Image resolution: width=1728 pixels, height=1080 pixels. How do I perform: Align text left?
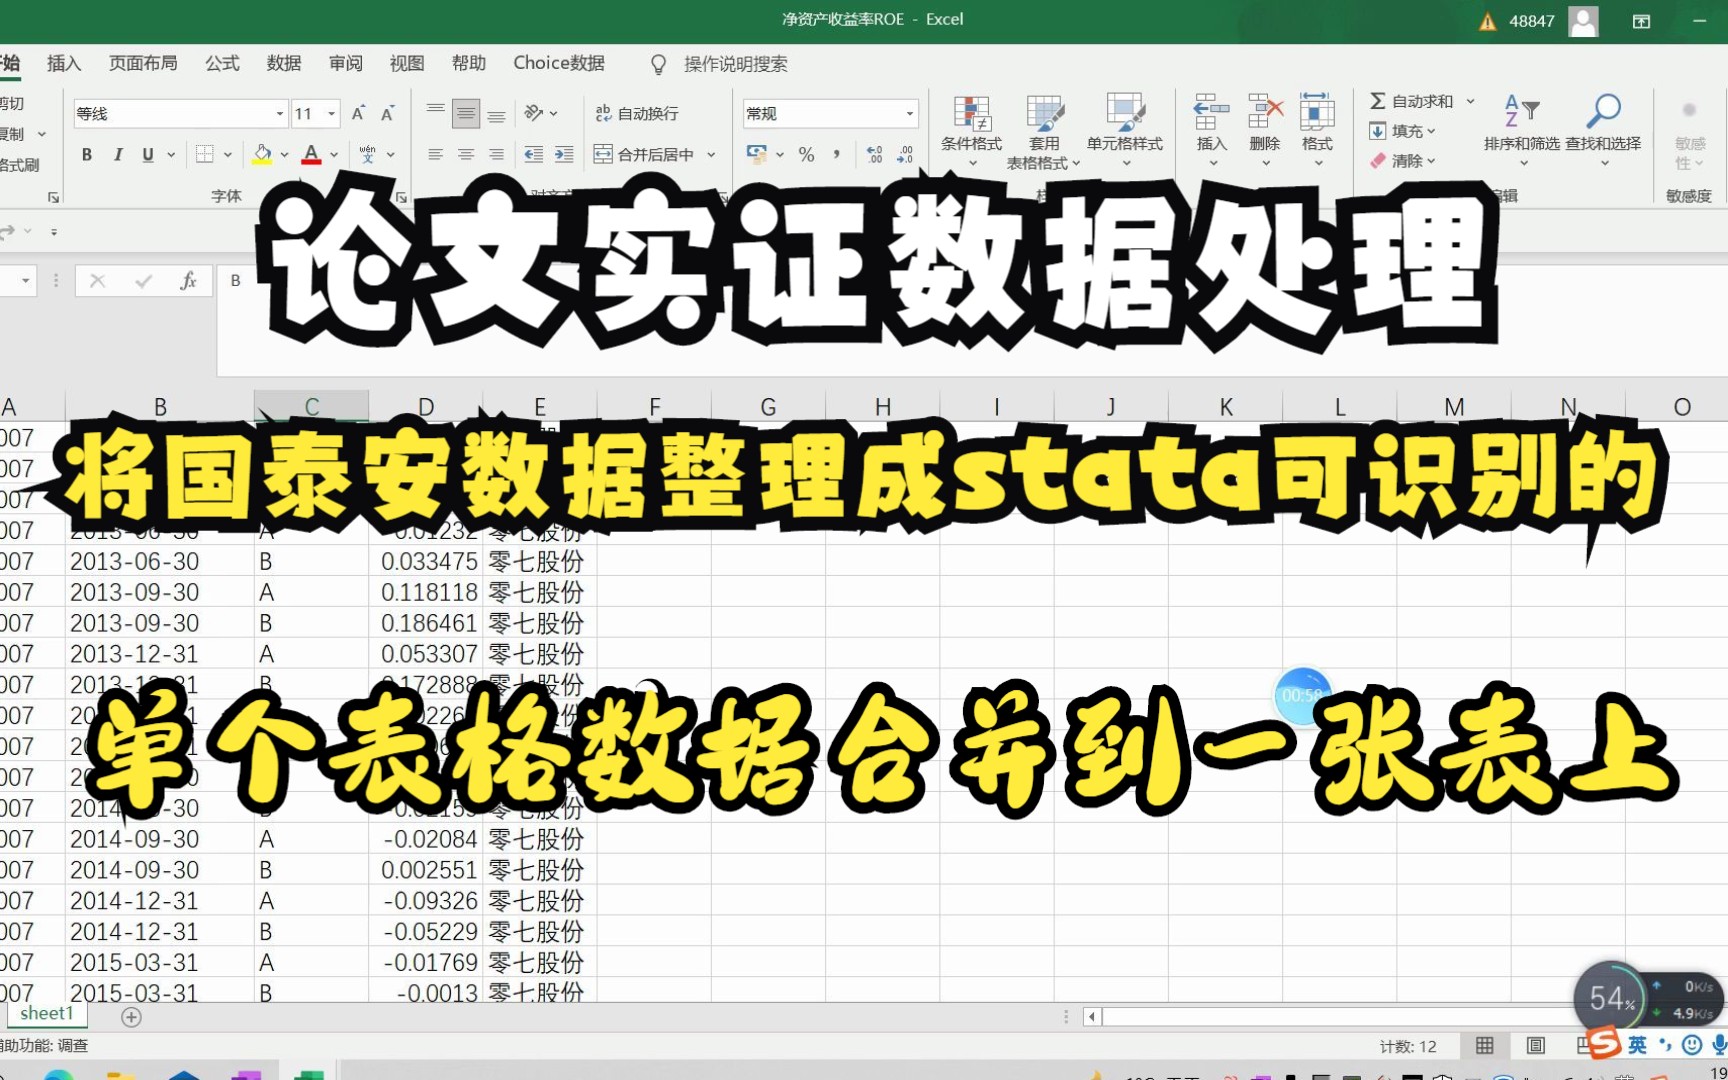tap(435, 155)
